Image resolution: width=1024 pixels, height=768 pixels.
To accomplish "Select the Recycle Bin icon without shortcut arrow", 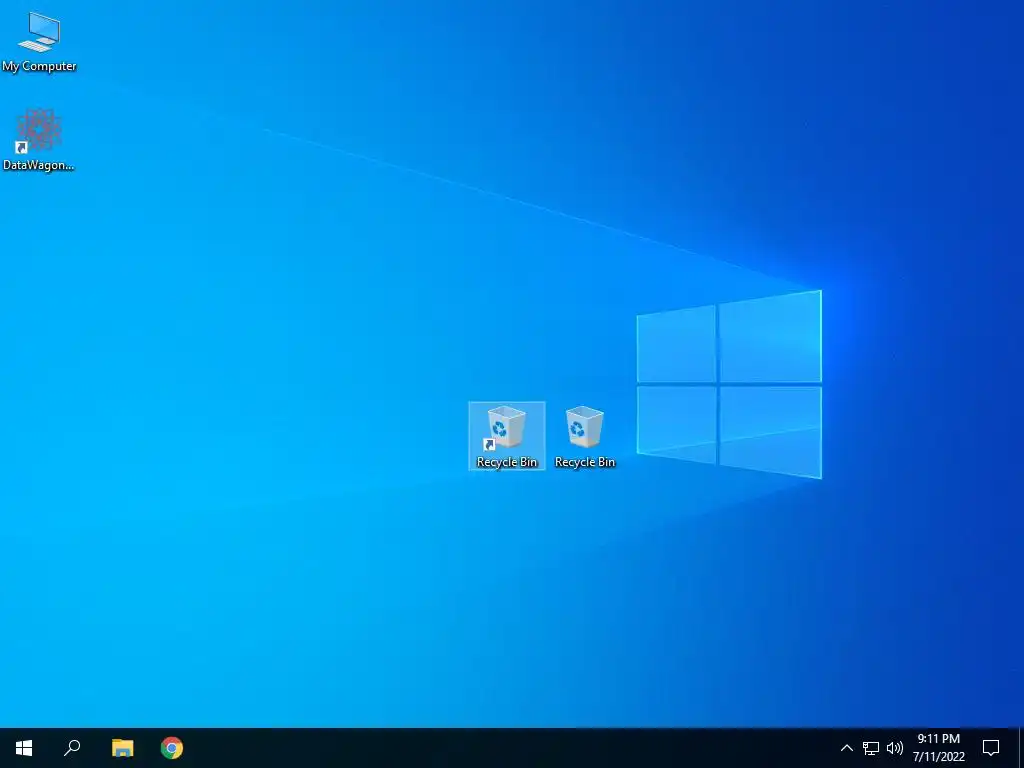I will coord(584,436).
